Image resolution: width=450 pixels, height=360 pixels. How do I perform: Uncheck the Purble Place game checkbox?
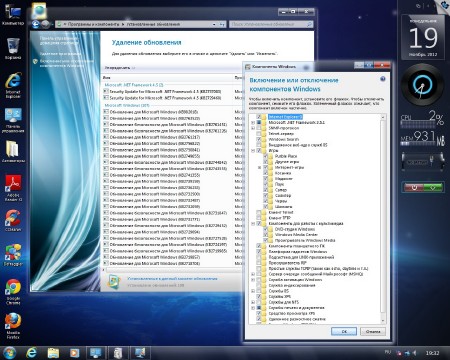point(266,156)
